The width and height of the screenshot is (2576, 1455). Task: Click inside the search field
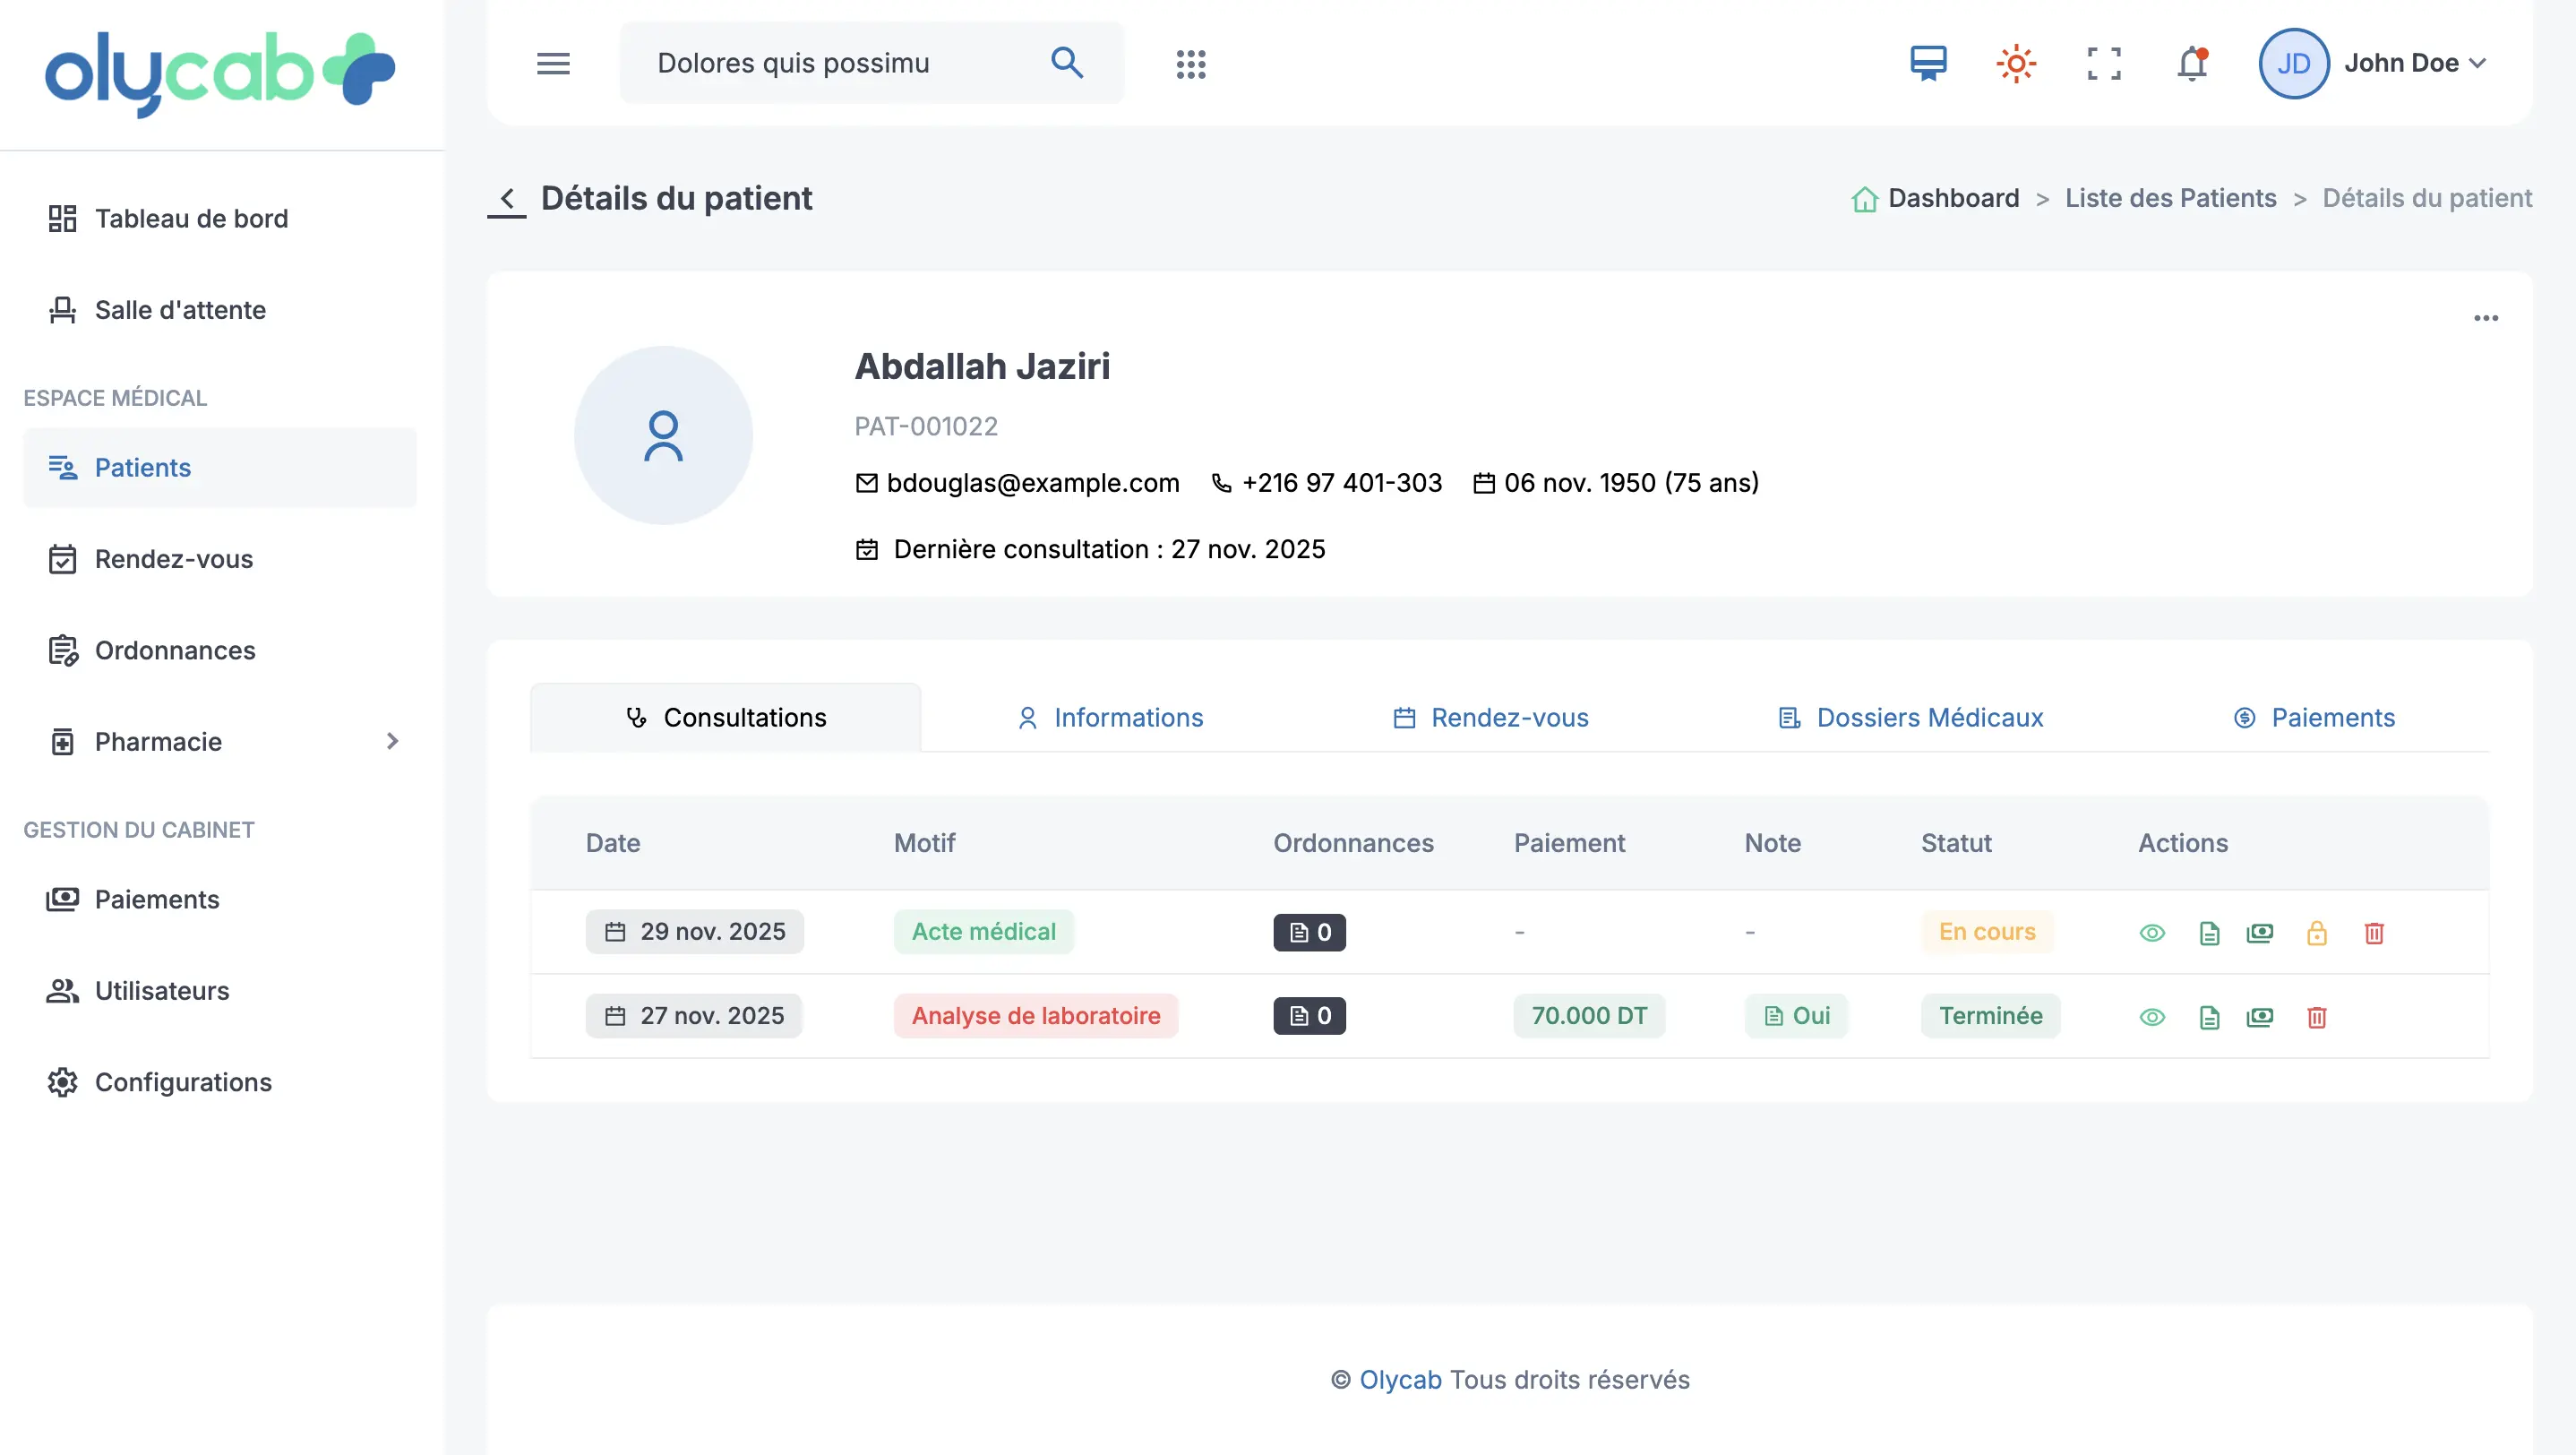pyautogui.click(x=840, y=62)
